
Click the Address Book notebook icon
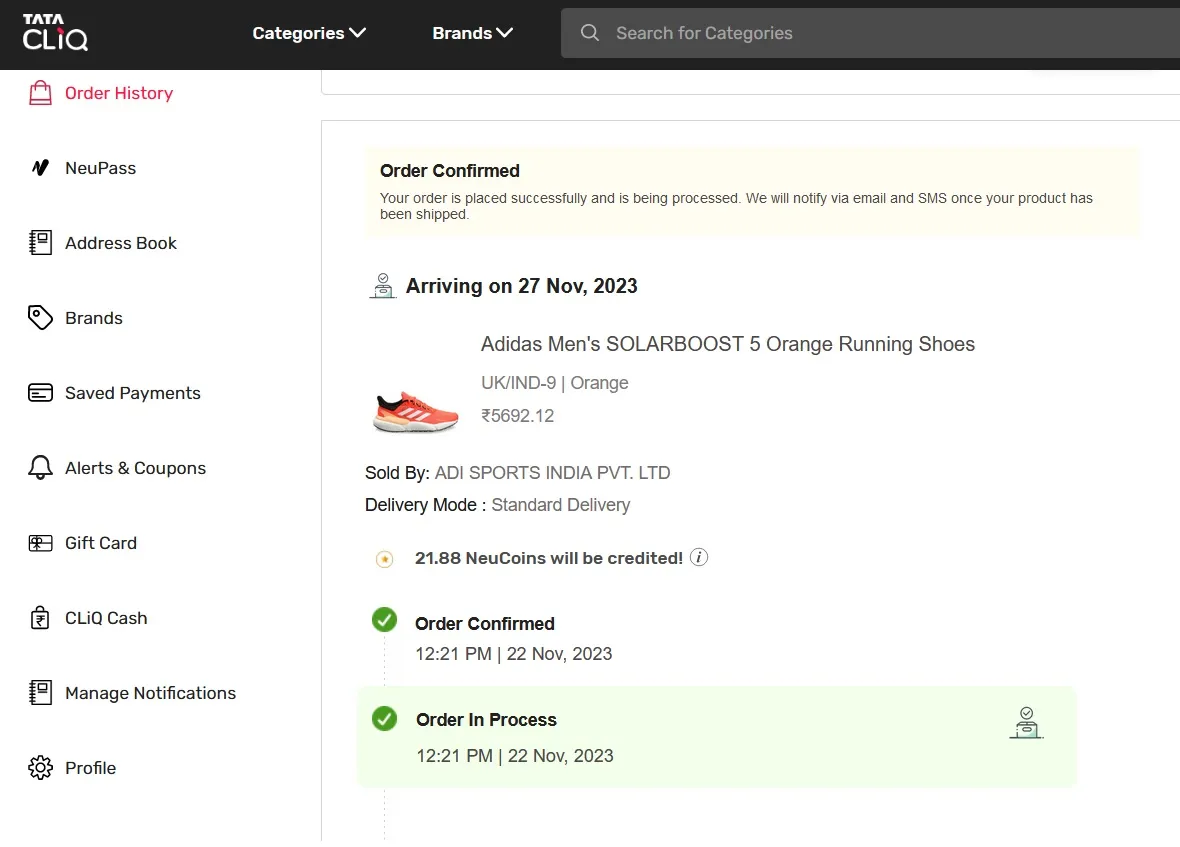41,243
